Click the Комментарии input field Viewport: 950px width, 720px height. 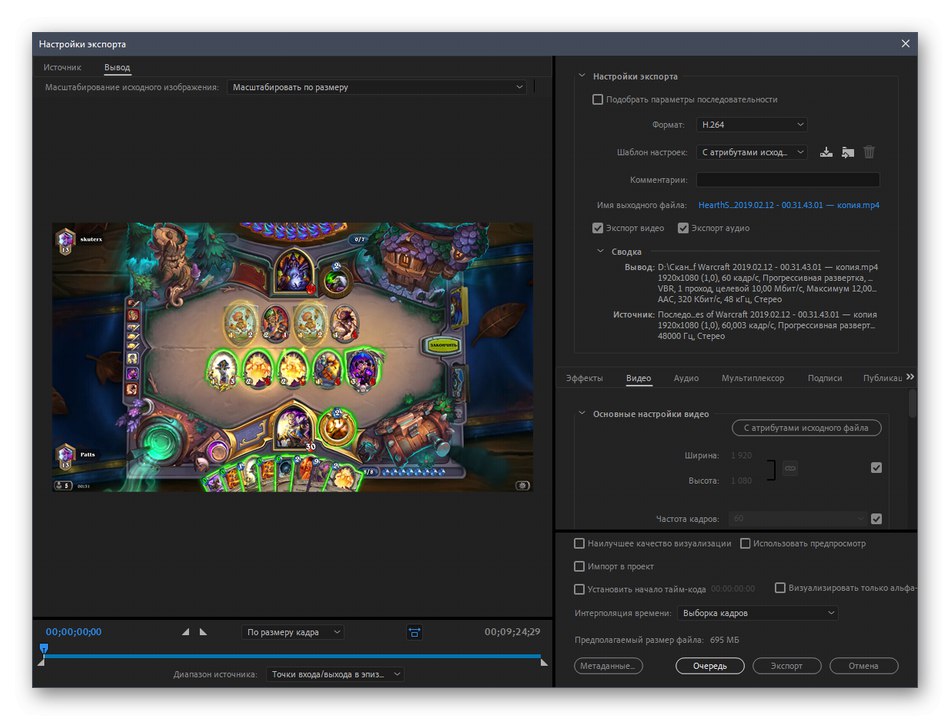coord(788,180)
